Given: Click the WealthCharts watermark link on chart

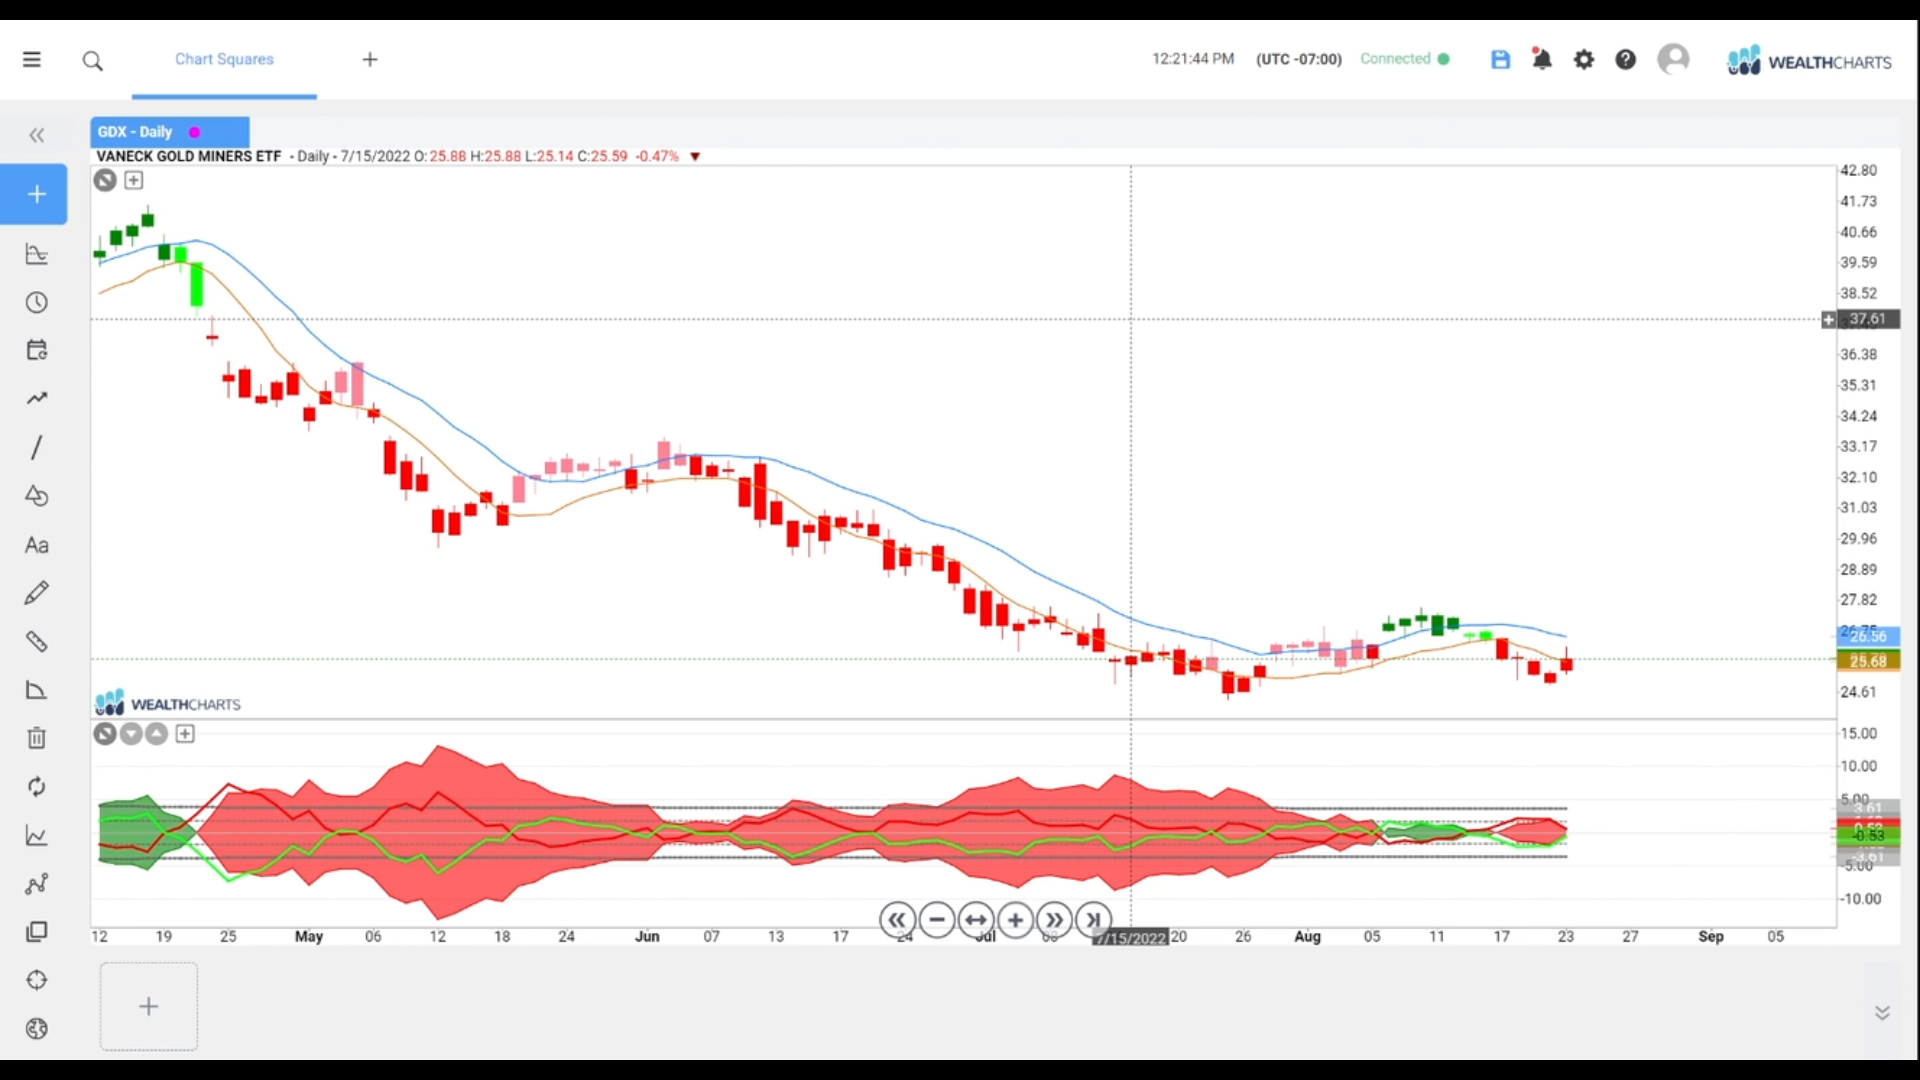Looking at the screenshot, I should point(168,703).
